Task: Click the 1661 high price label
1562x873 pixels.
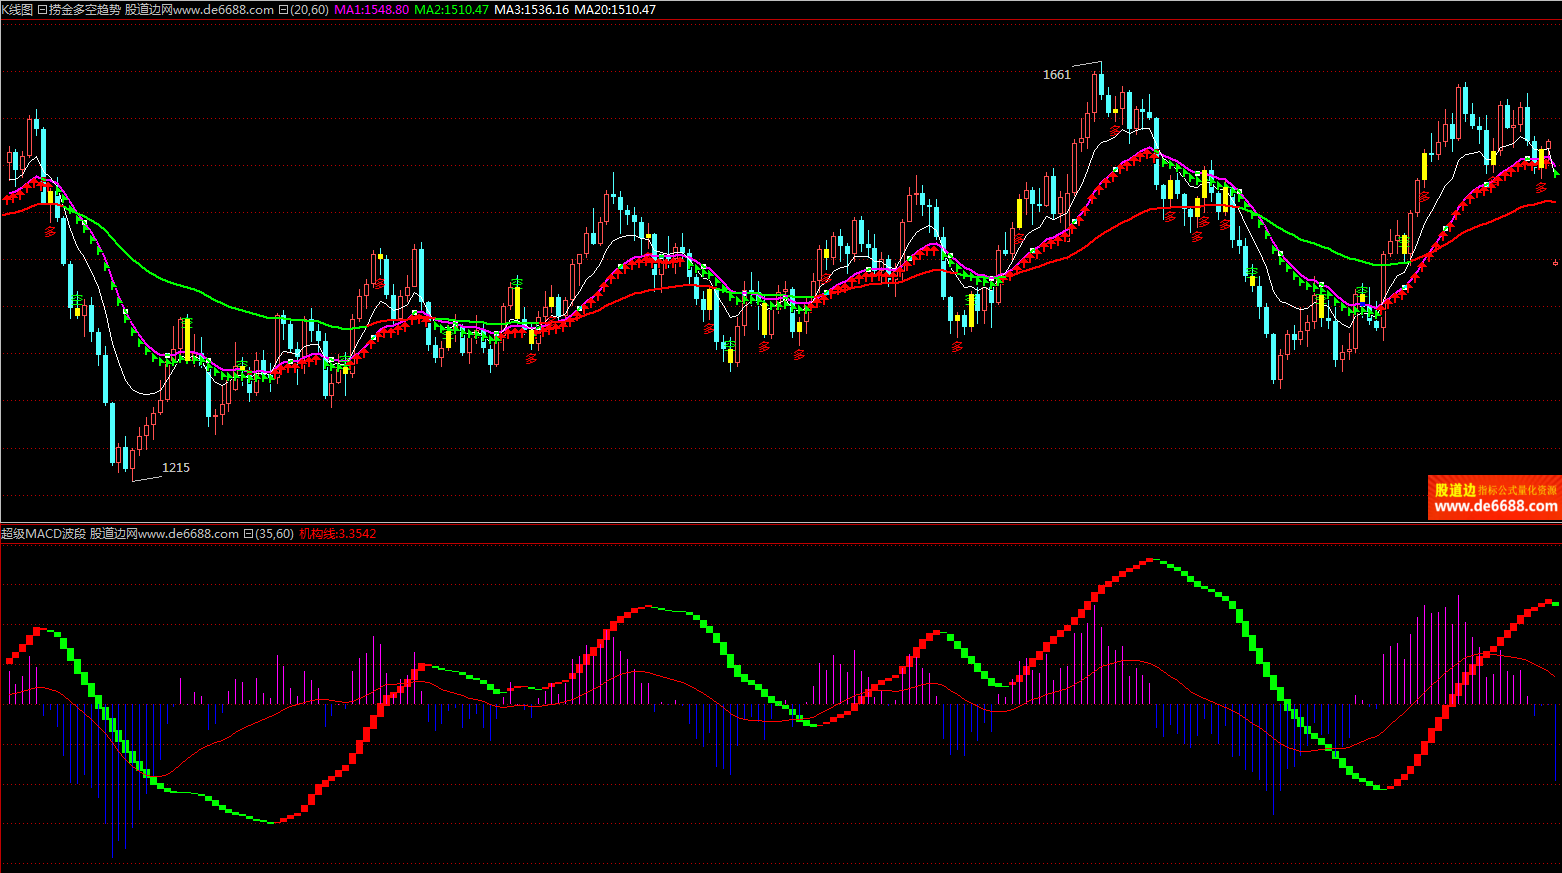Action: (1056, 75)
